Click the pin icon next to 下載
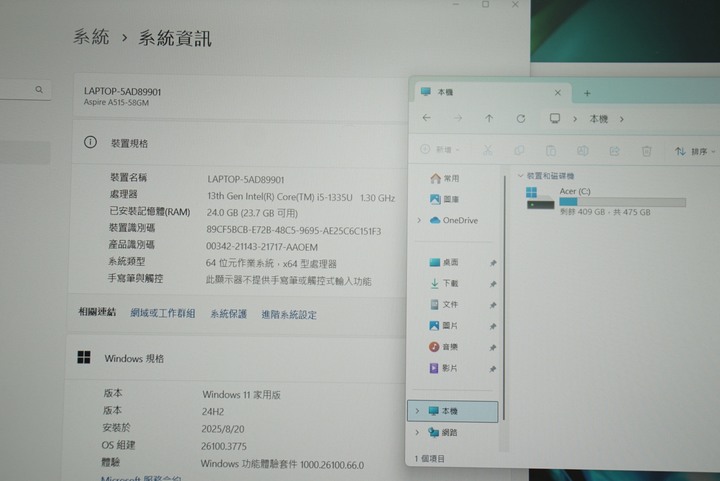Viewport: 720px width, 481px height. click(x=493, y=284)
